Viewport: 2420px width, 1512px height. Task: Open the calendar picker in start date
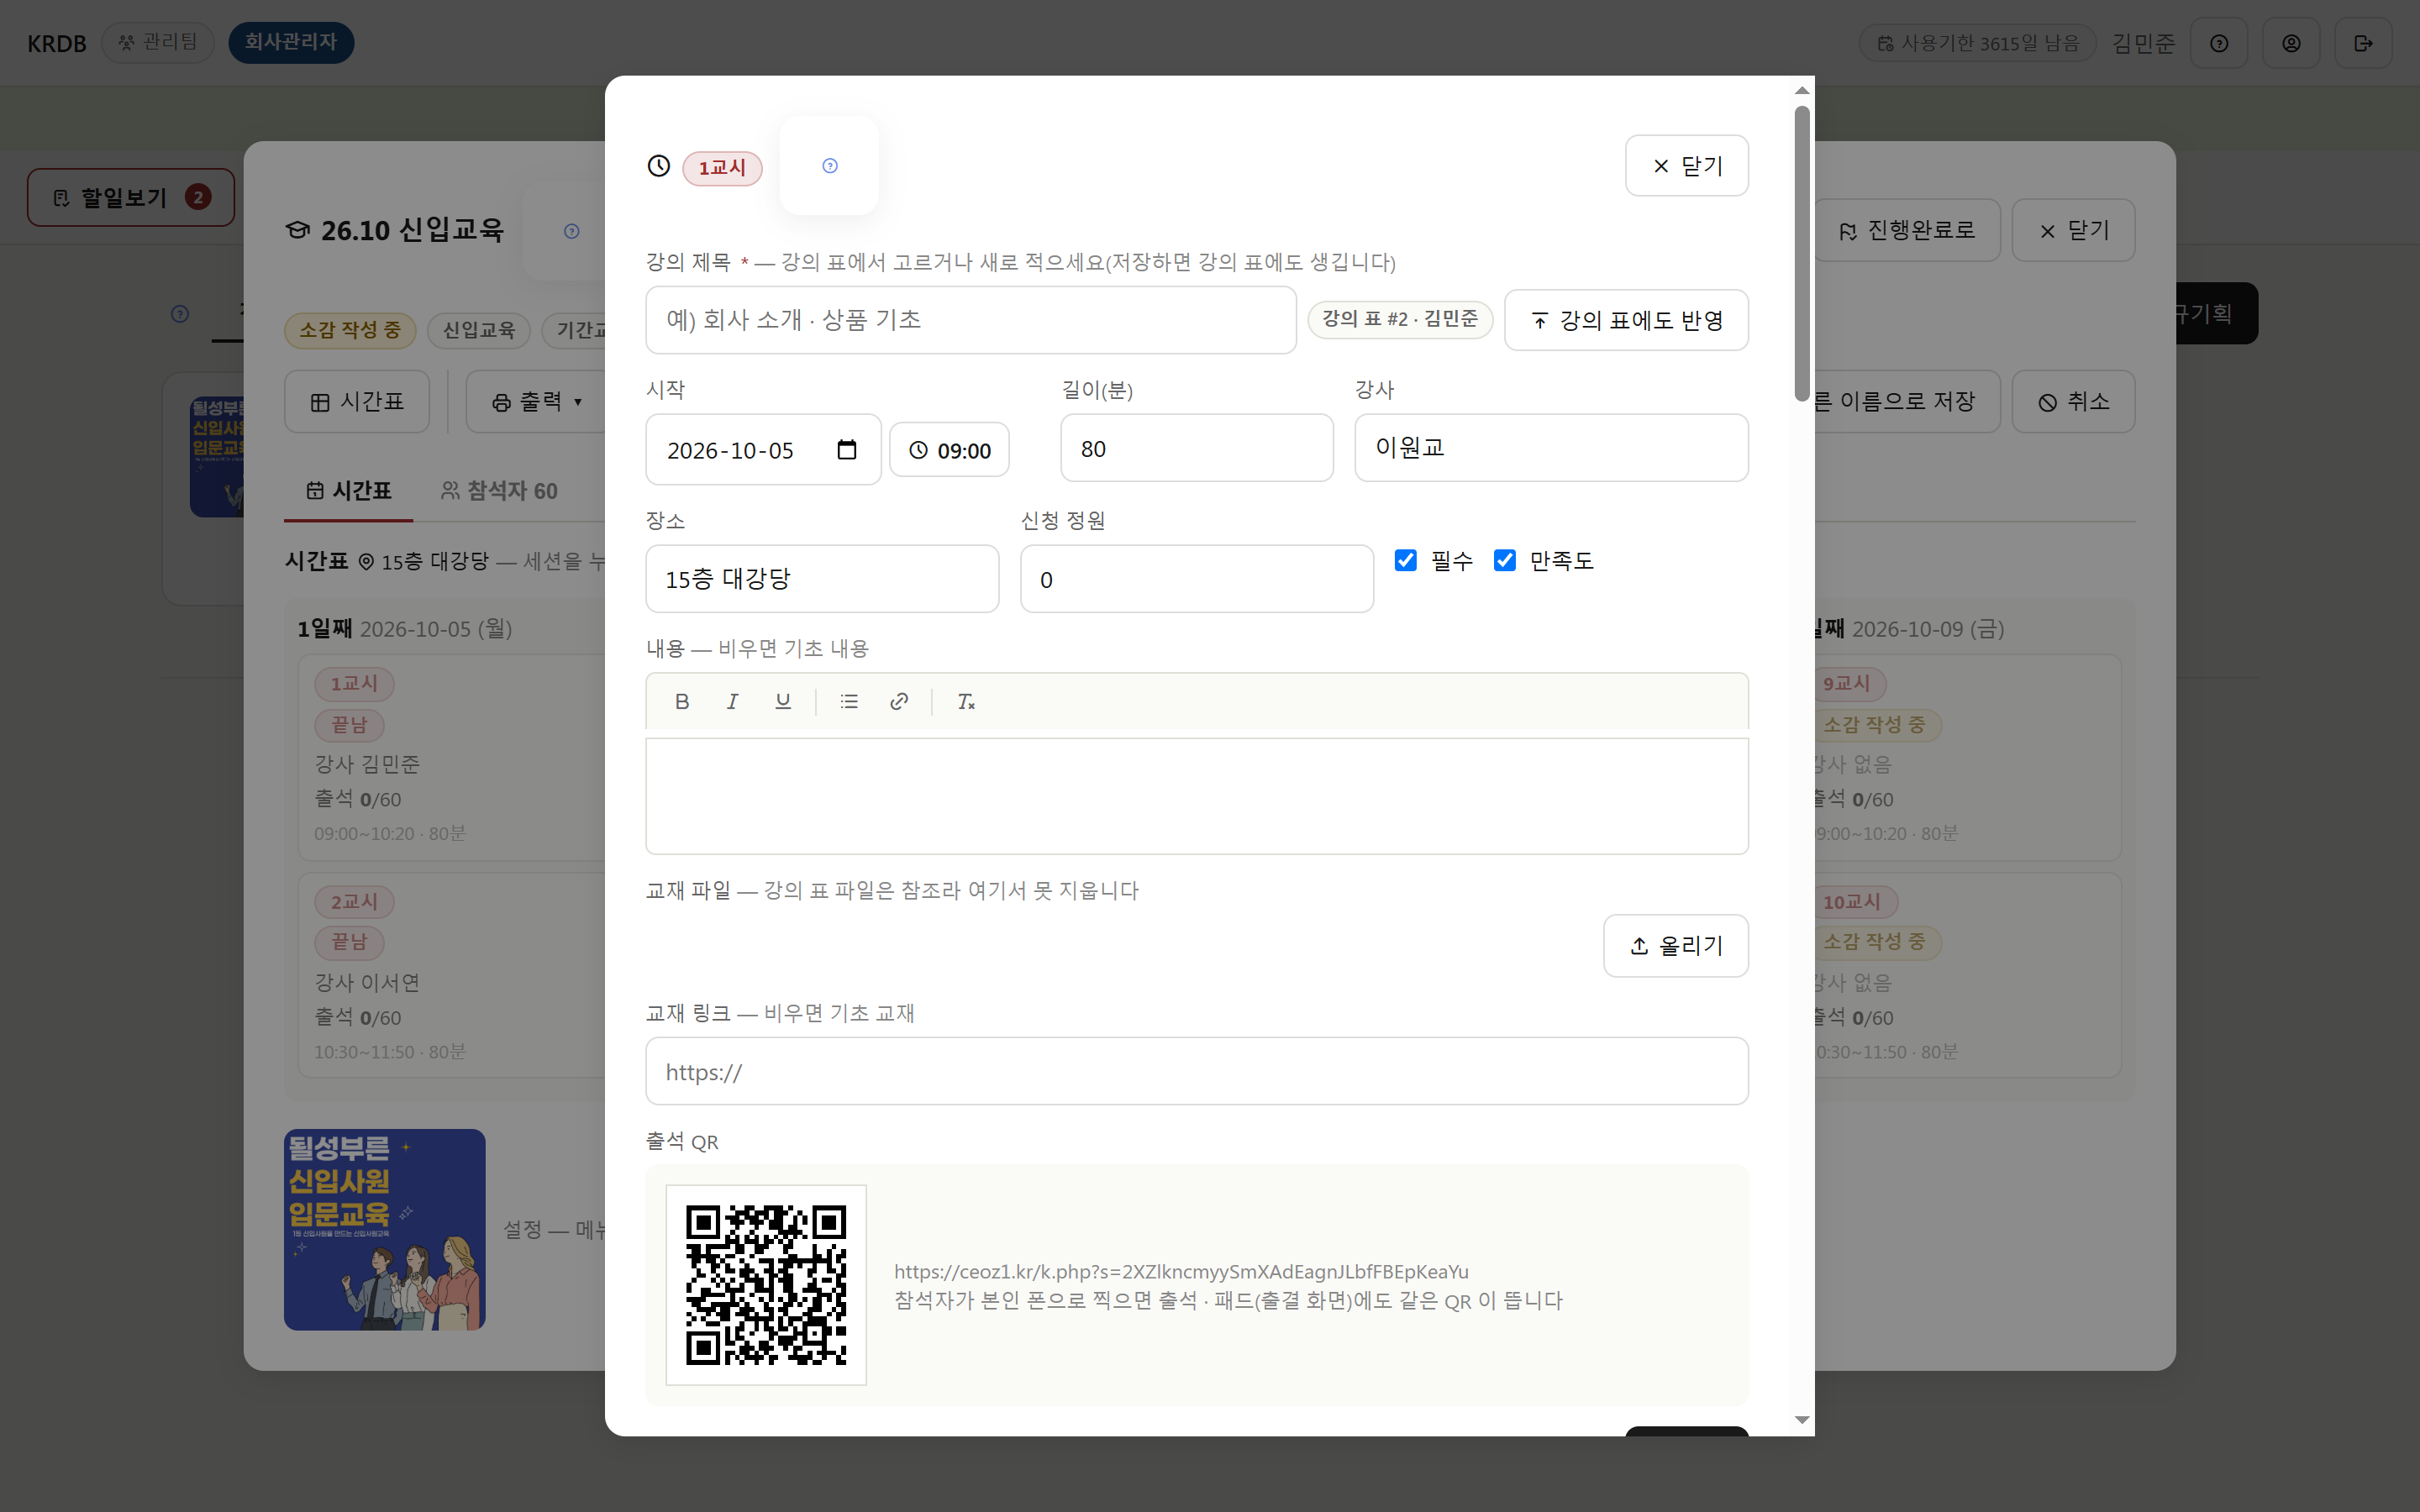click(847, 450)
